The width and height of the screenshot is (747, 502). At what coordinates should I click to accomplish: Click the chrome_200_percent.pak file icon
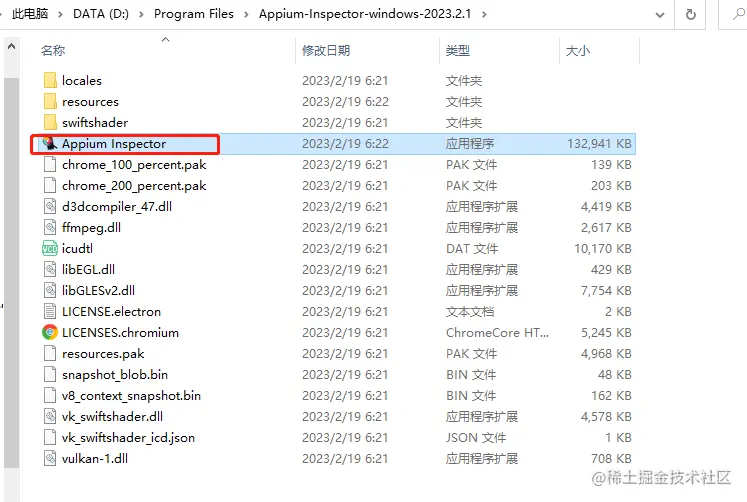tap(50, 185)
